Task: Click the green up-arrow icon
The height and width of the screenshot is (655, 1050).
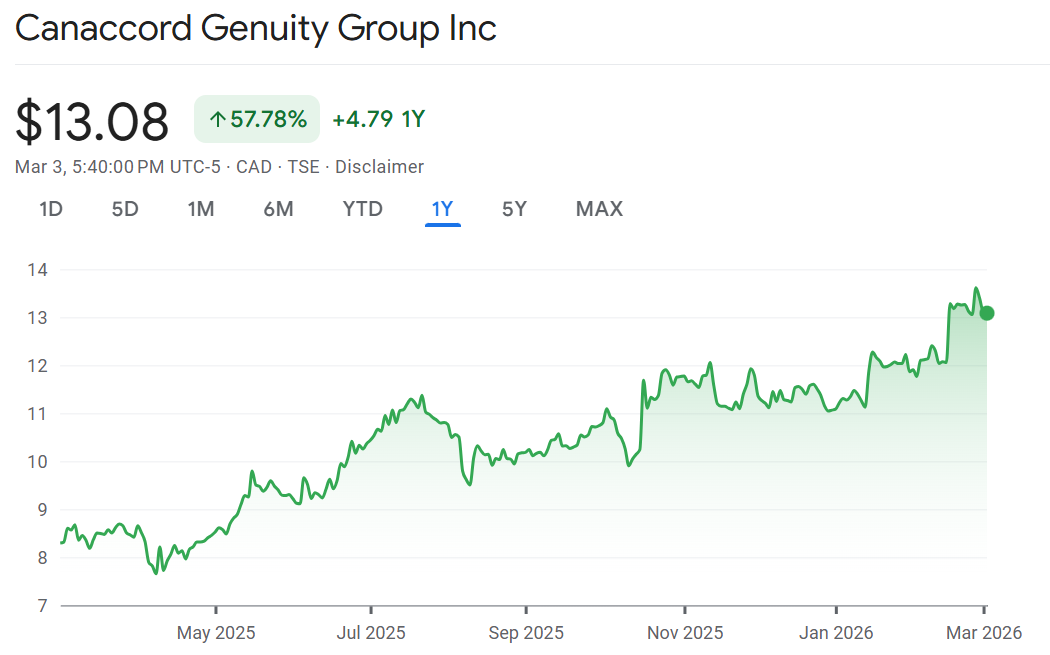Action: pyautogui.click(x=217, y=120)
